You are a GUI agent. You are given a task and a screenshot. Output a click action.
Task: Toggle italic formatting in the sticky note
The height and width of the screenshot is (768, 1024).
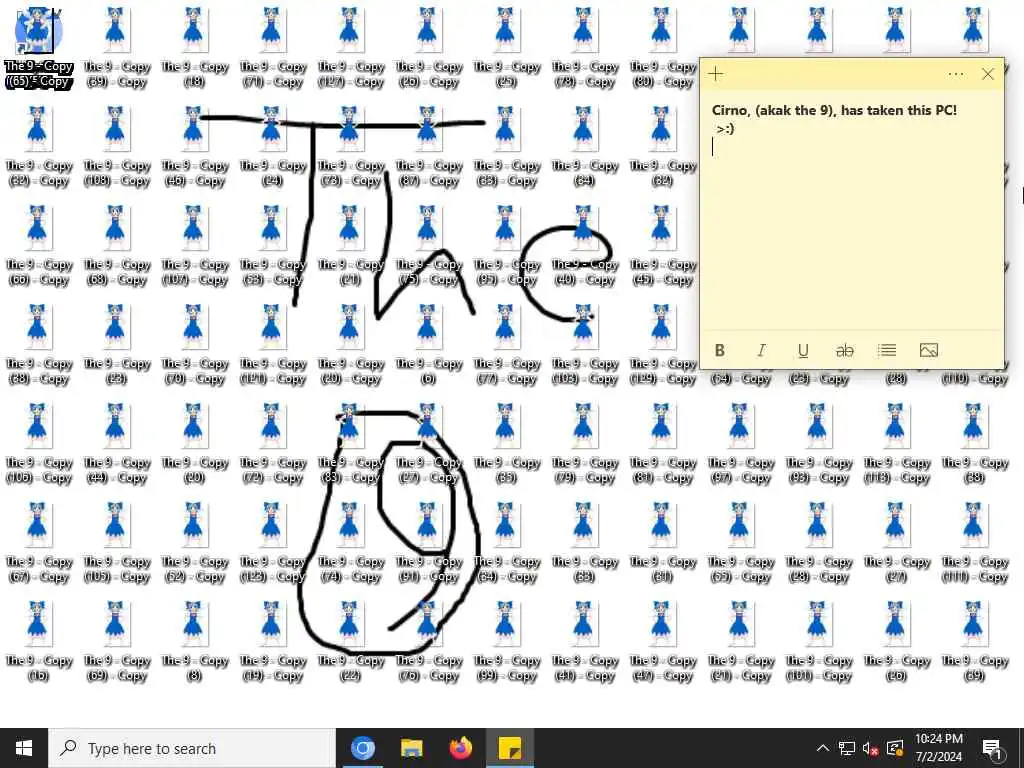[x=761, y=351]
